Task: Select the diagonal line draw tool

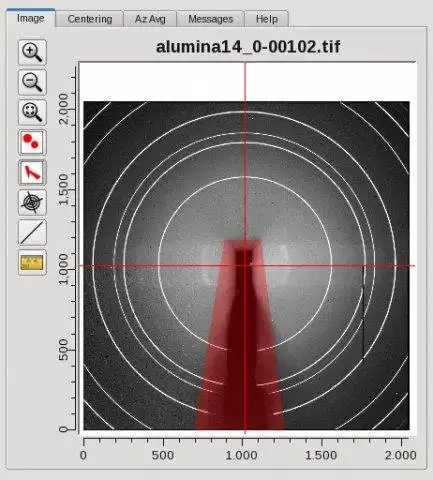Action: tap(32, 232)
